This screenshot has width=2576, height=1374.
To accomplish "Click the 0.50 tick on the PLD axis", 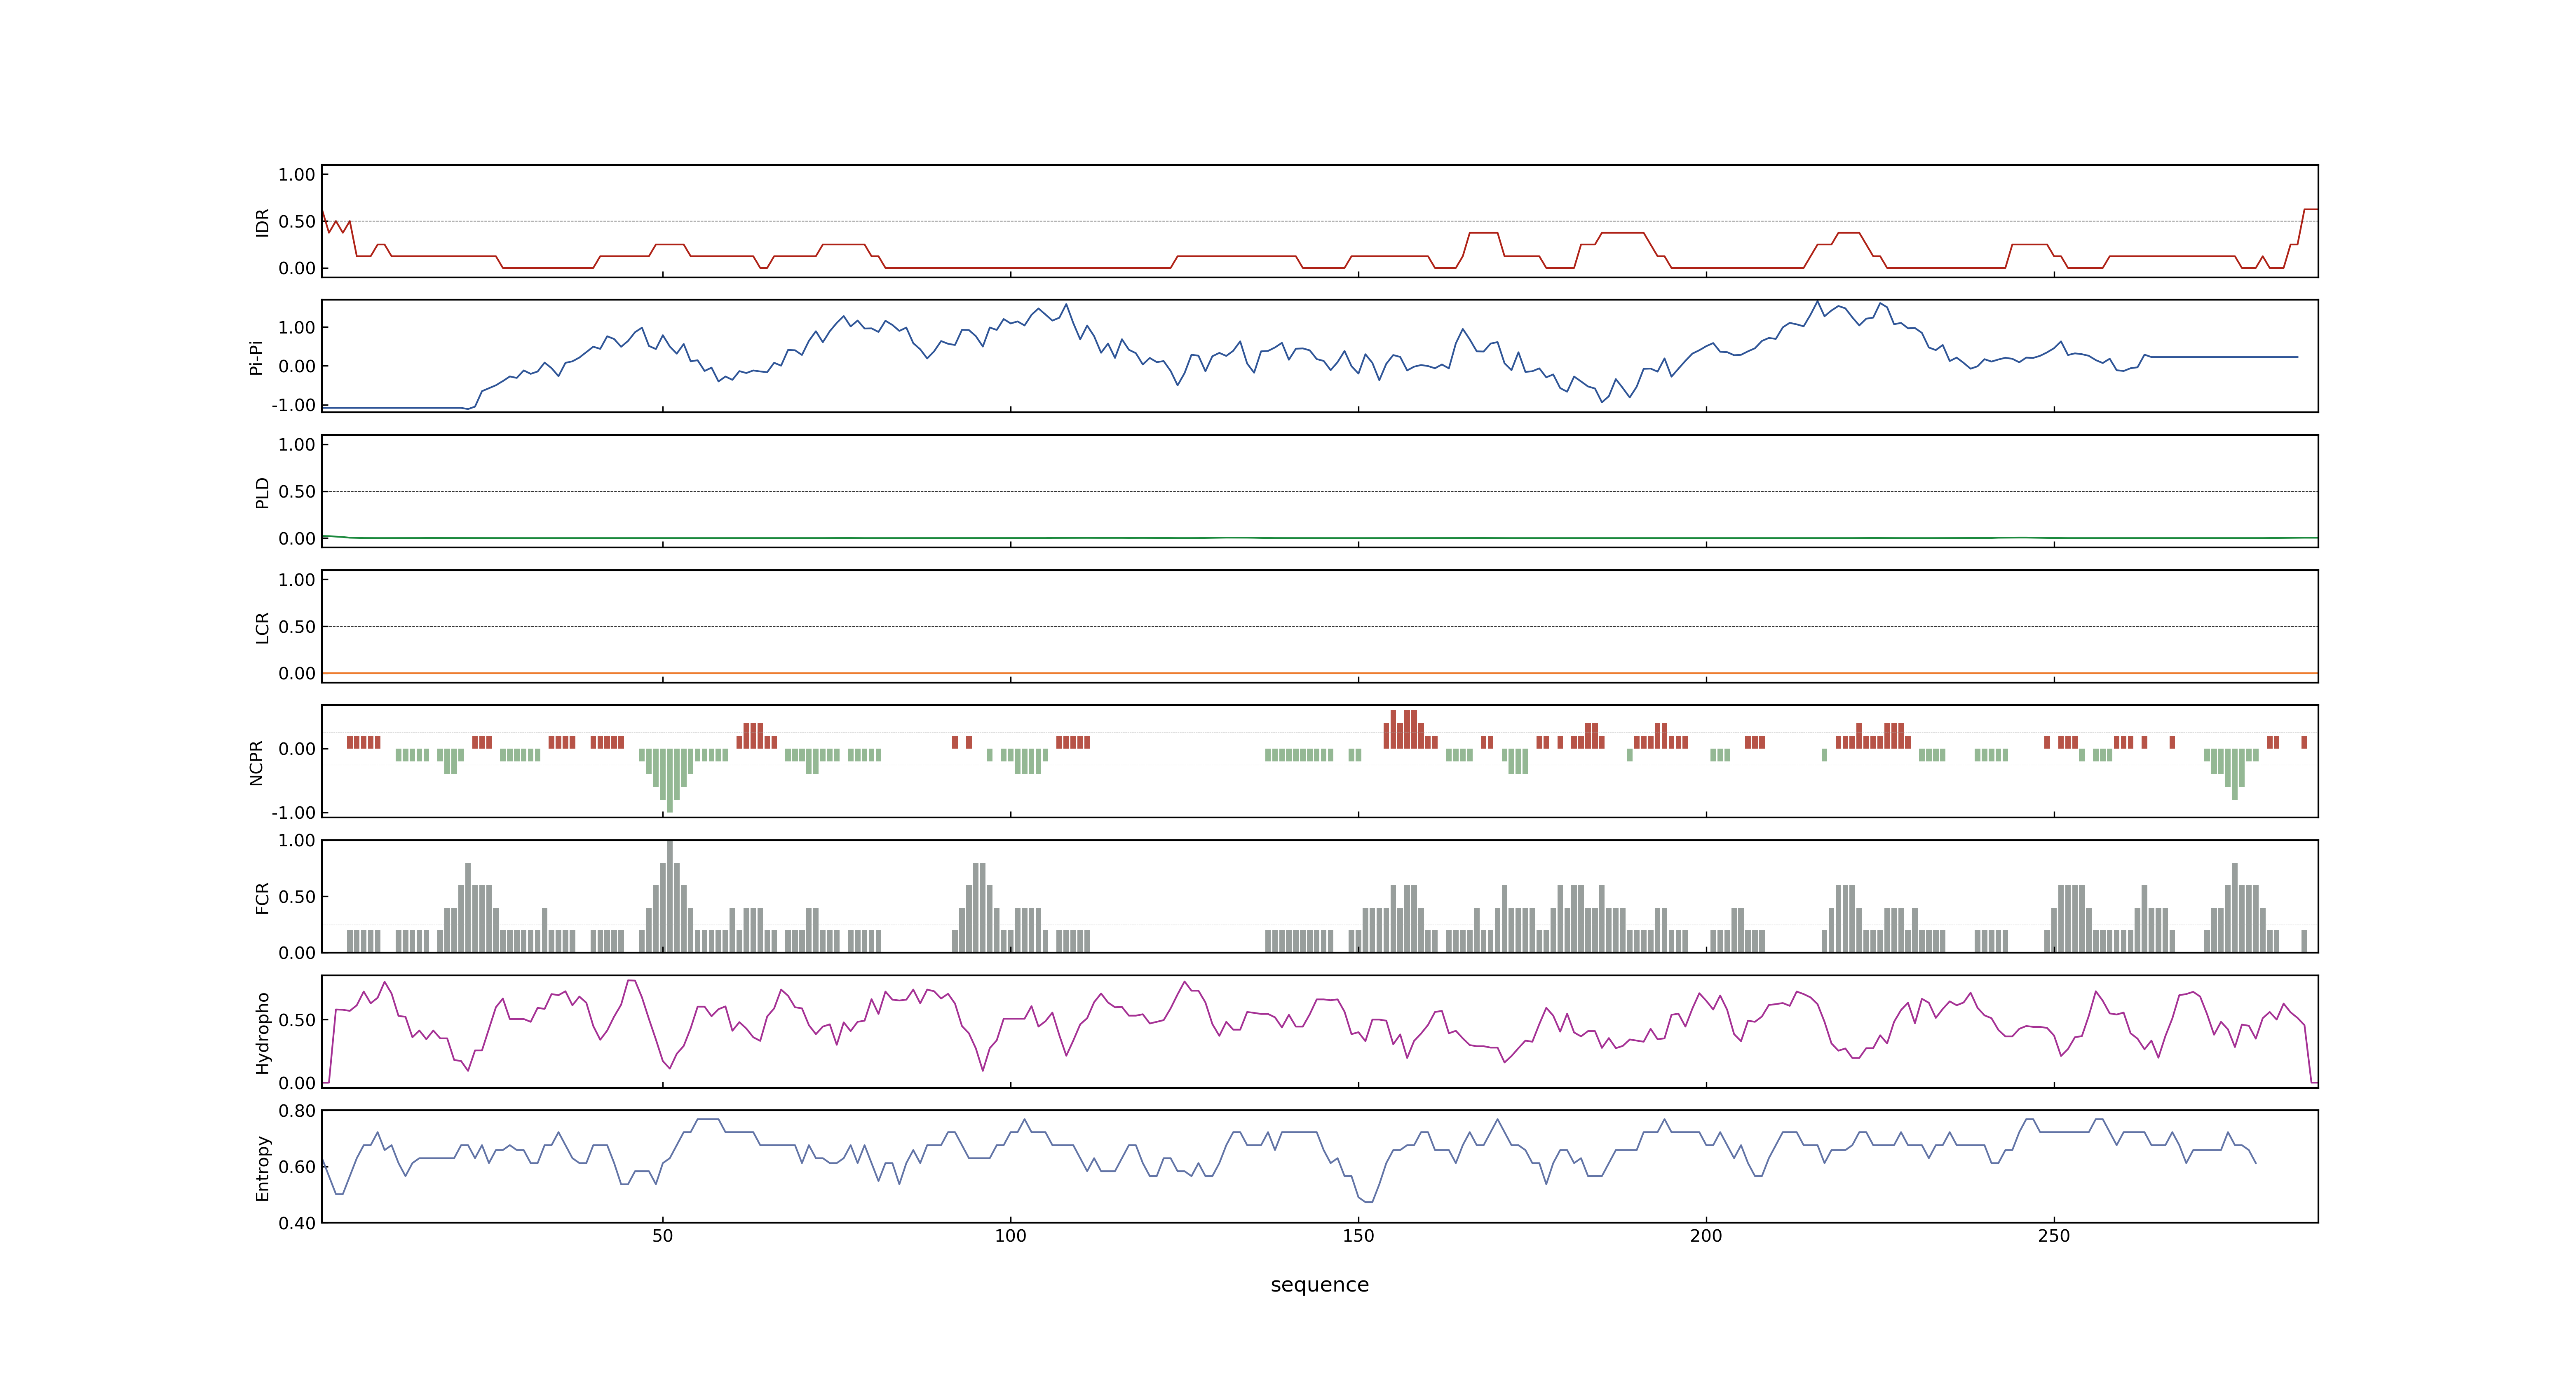I will click(x=297, y=492).
